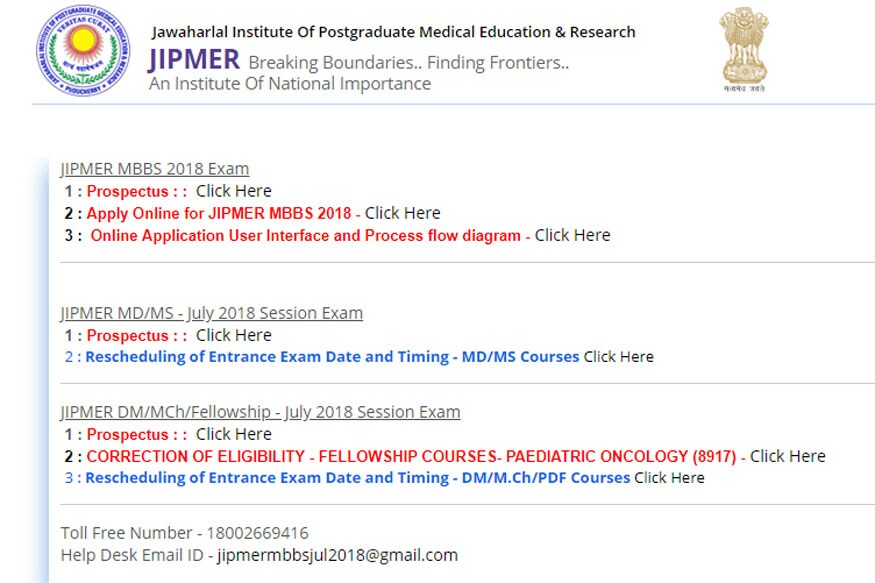Screen dimensions: 875x583
Task: Open JIPMER DM/MCh/Fellowship July 2018 heading
Action: click(x=260, y=412)
